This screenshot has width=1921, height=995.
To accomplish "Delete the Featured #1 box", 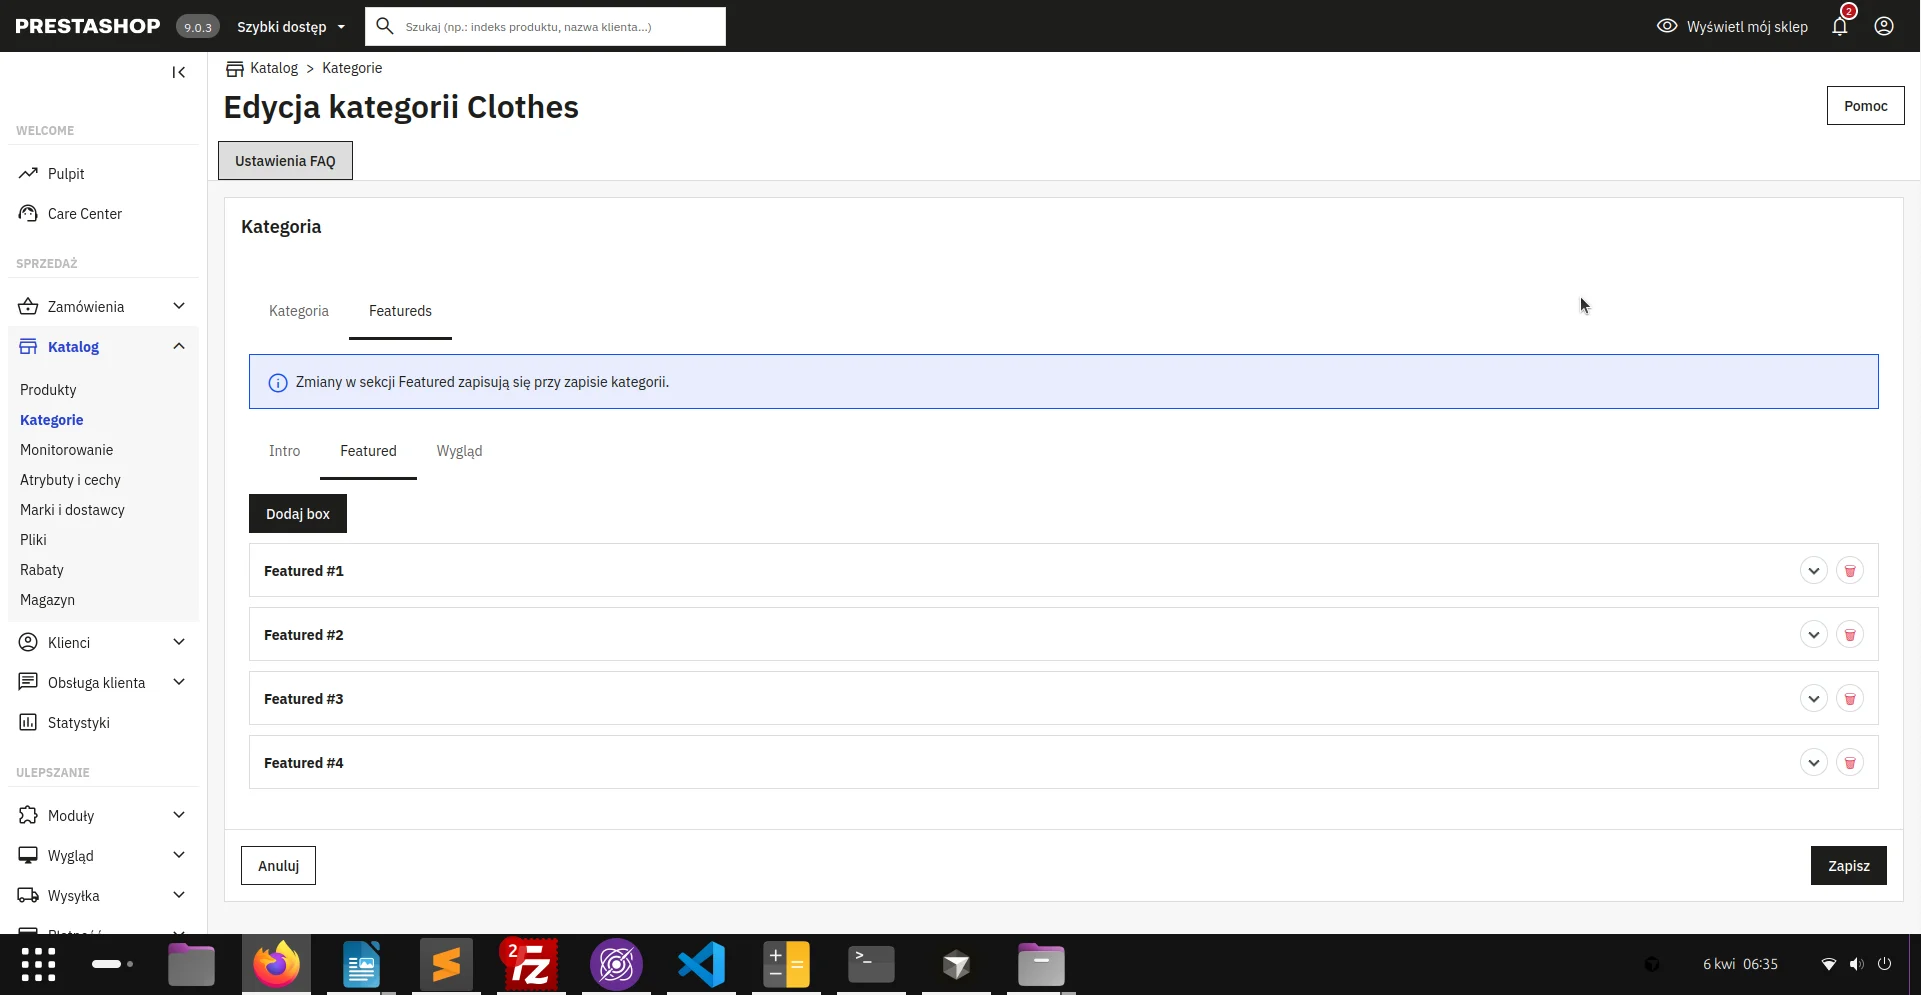I will [1850, 571].
